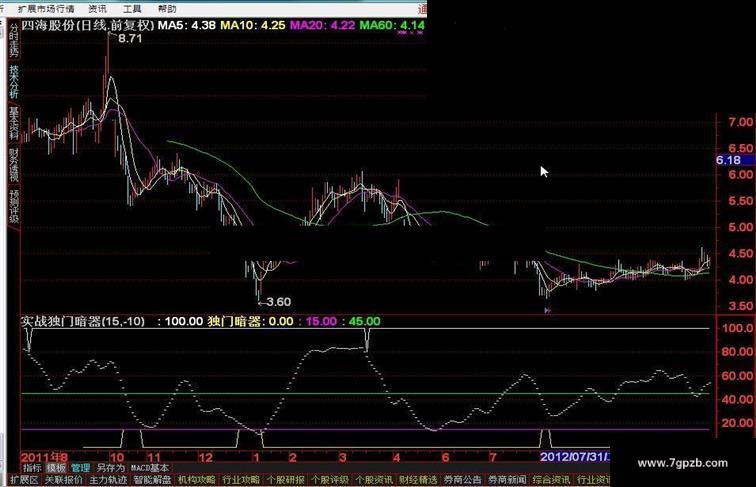
Task: Open the 券商公告 bottom tab
Action: [462, 480]
